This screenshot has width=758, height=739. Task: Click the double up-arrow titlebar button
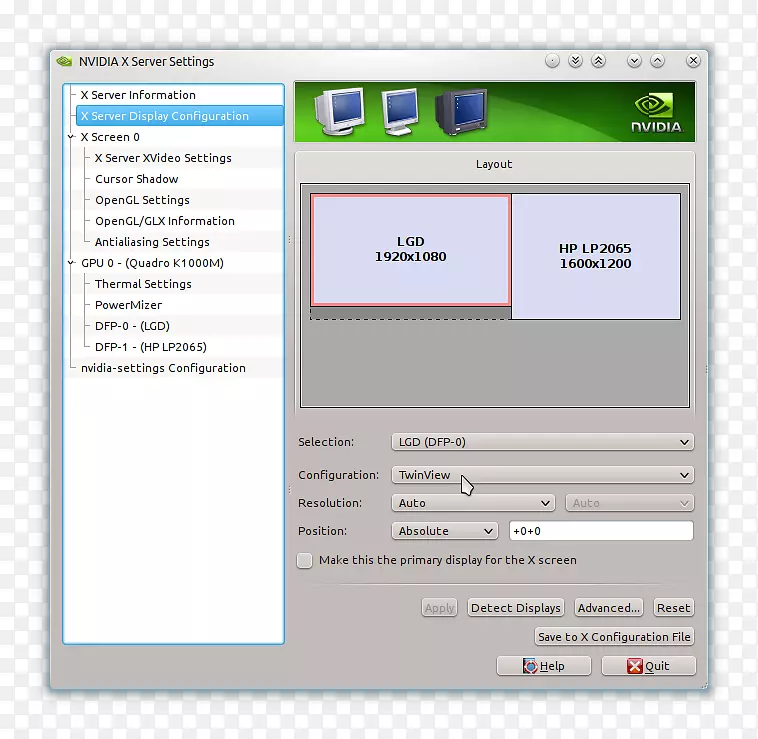tap(598, 61)
